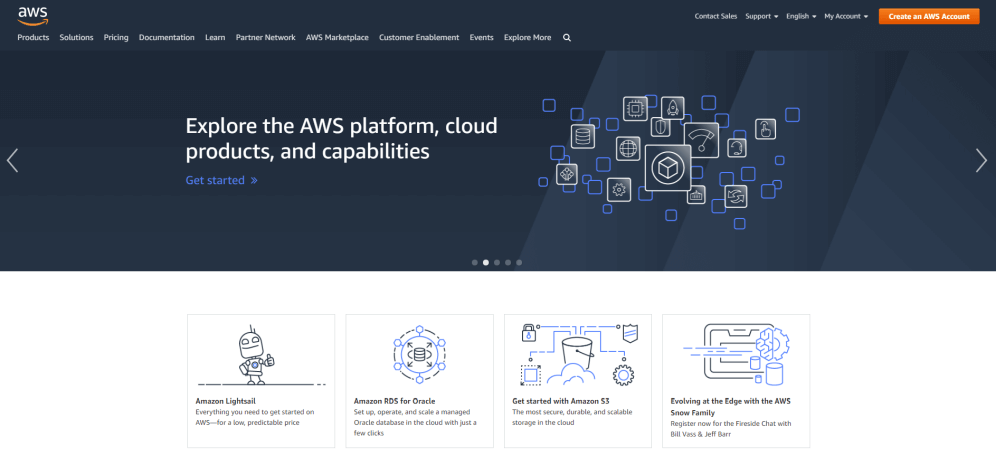Open AWS Marketplace in the nav bar

tap(337, 37)
